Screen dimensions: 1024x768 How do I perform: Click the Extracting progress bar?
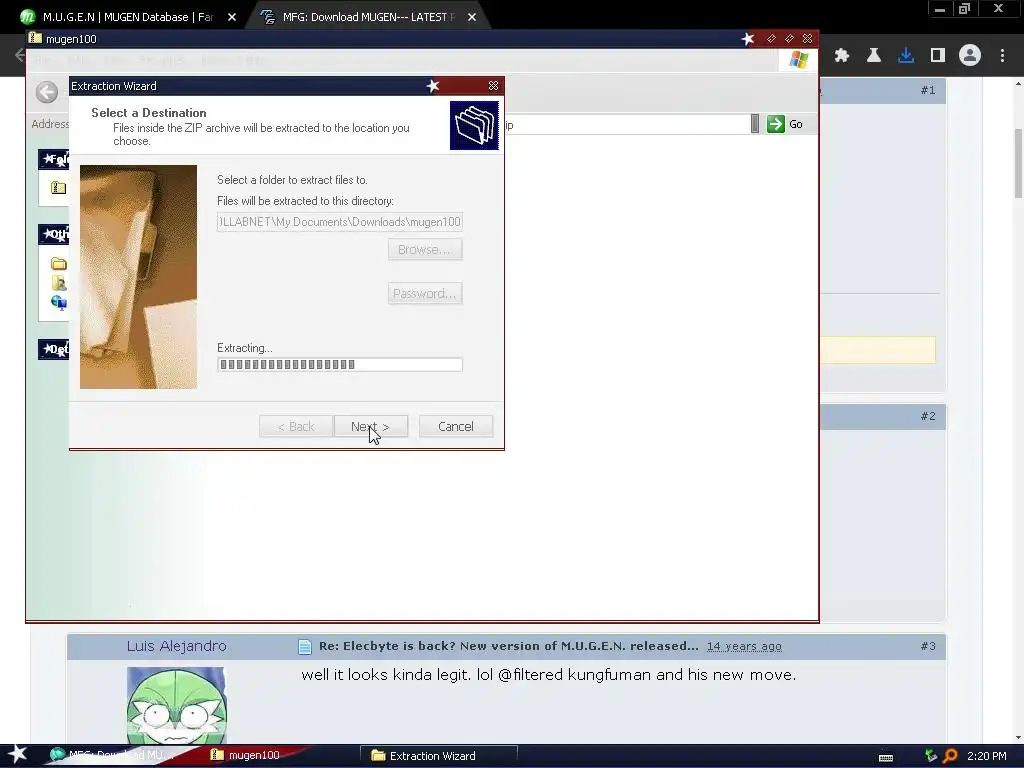coord(340,364)
